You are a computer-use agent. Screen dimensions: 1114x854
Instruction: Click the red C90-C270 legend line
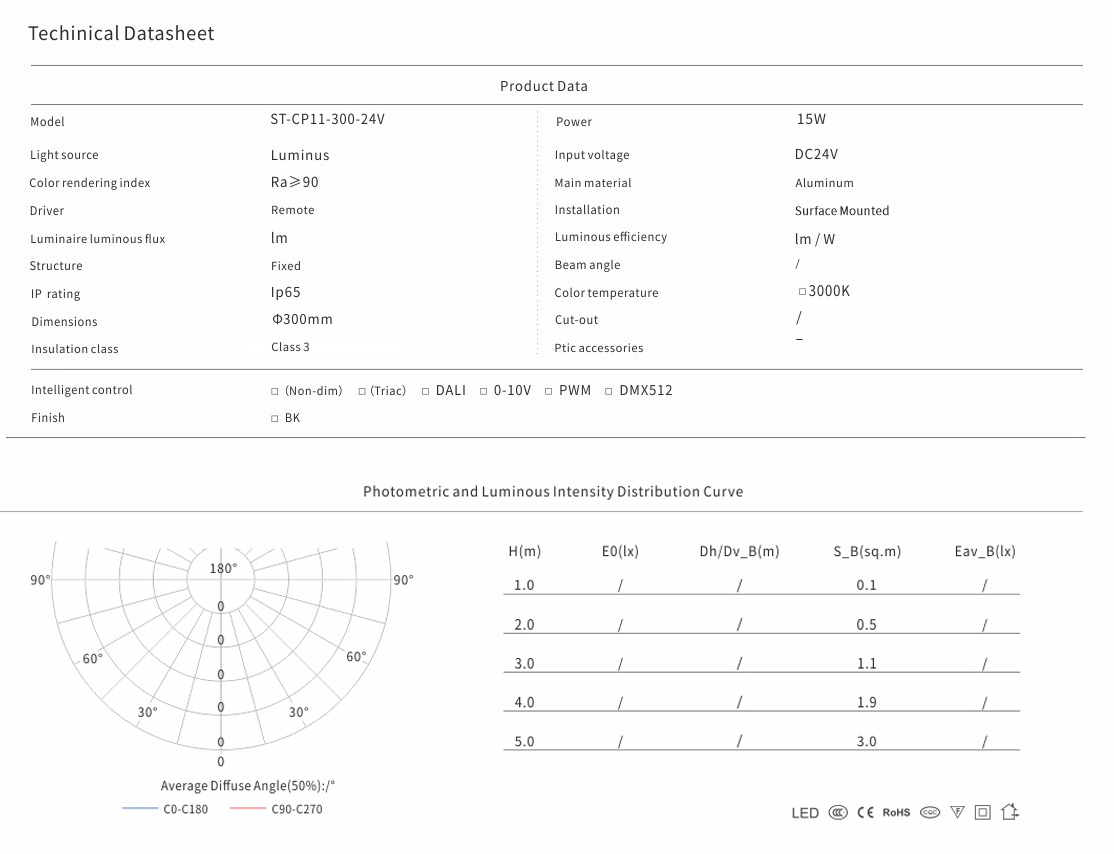click(247, 808)
